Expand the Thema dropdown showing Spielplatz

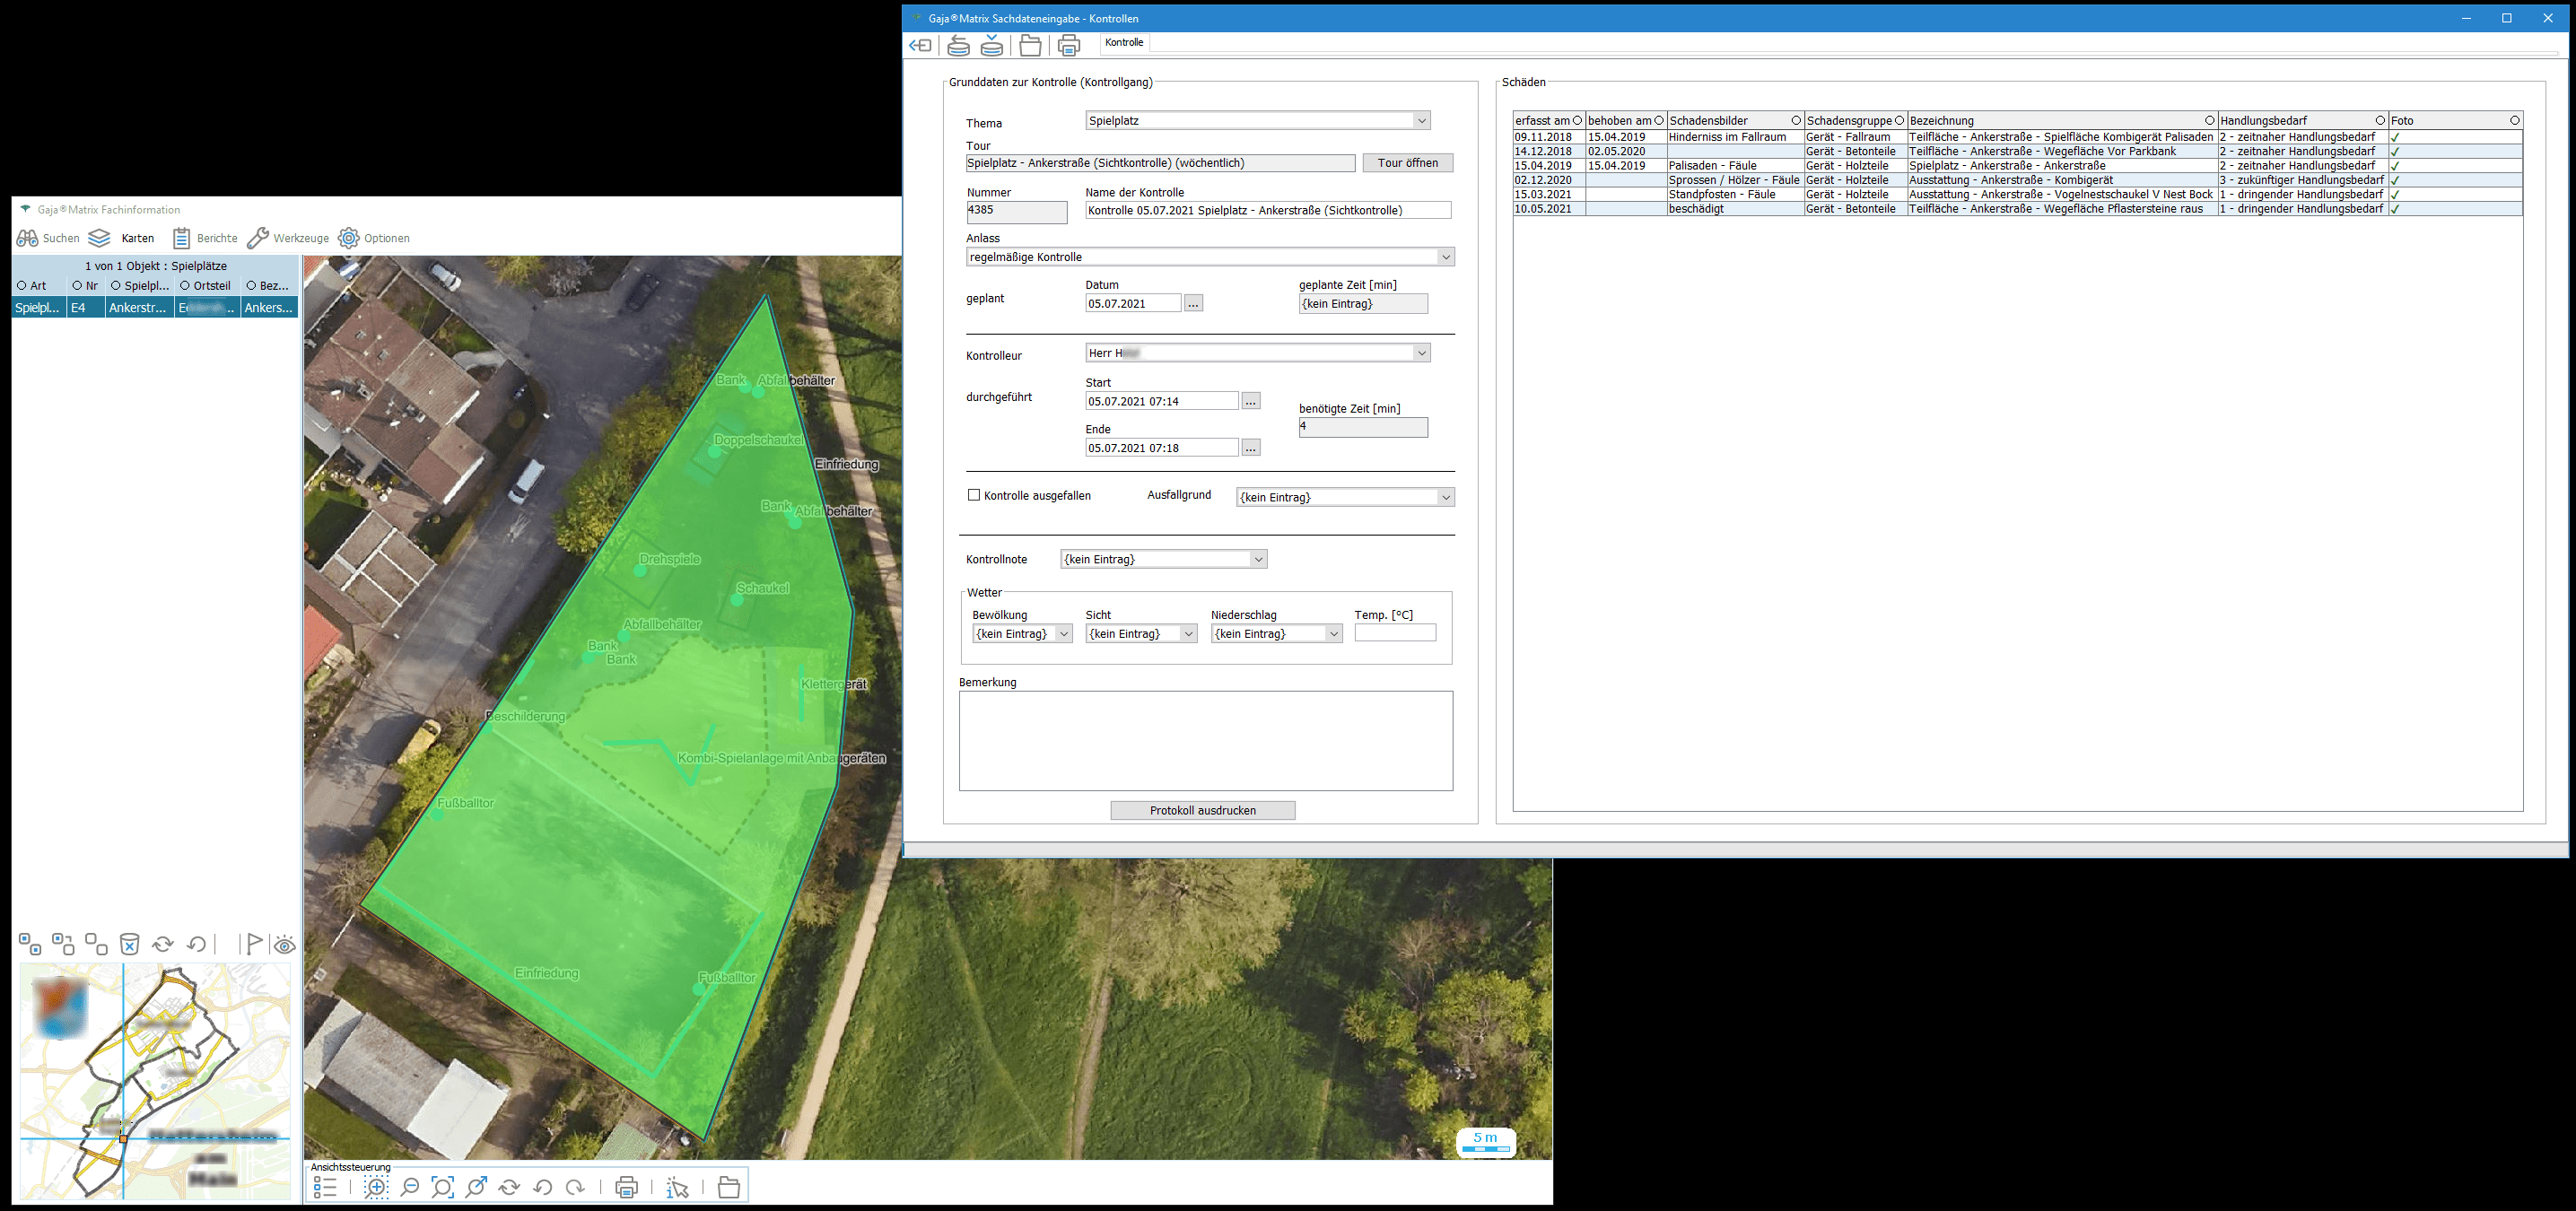(x=1421, y=121)
